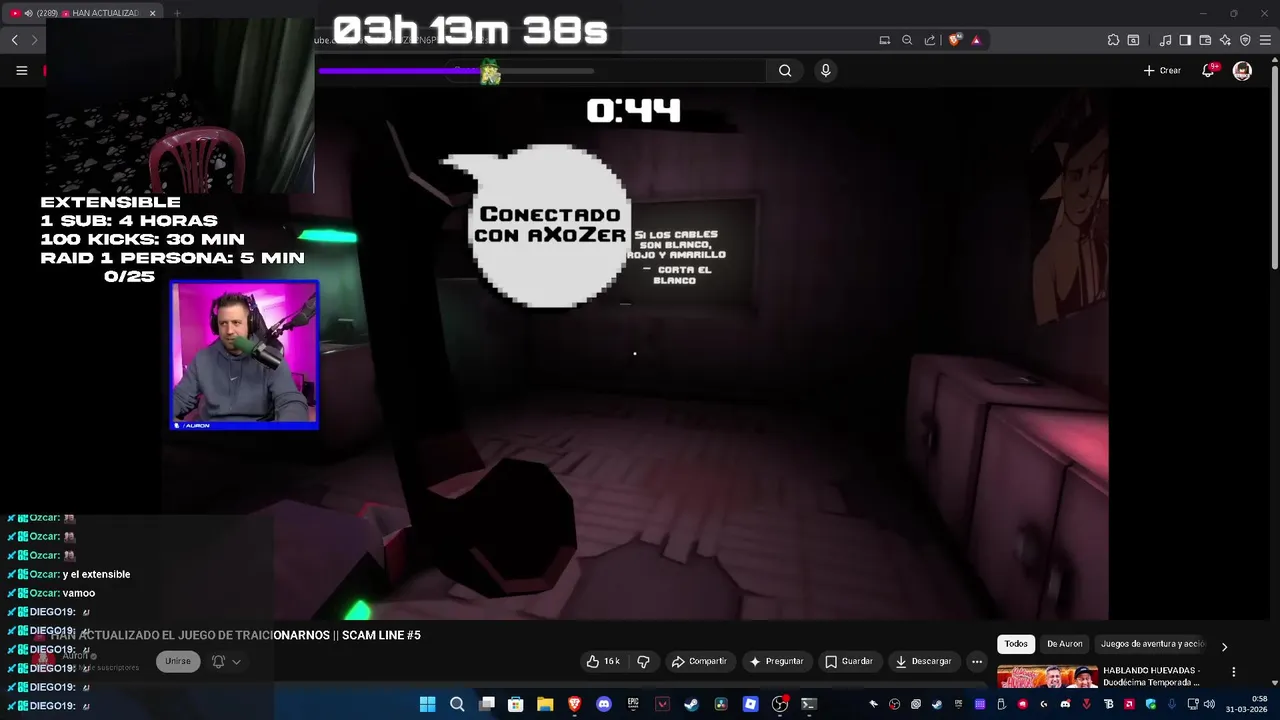The image size is (1280, 720).
Task: Open the Crear upload menu
Action: pos(1162,70)
